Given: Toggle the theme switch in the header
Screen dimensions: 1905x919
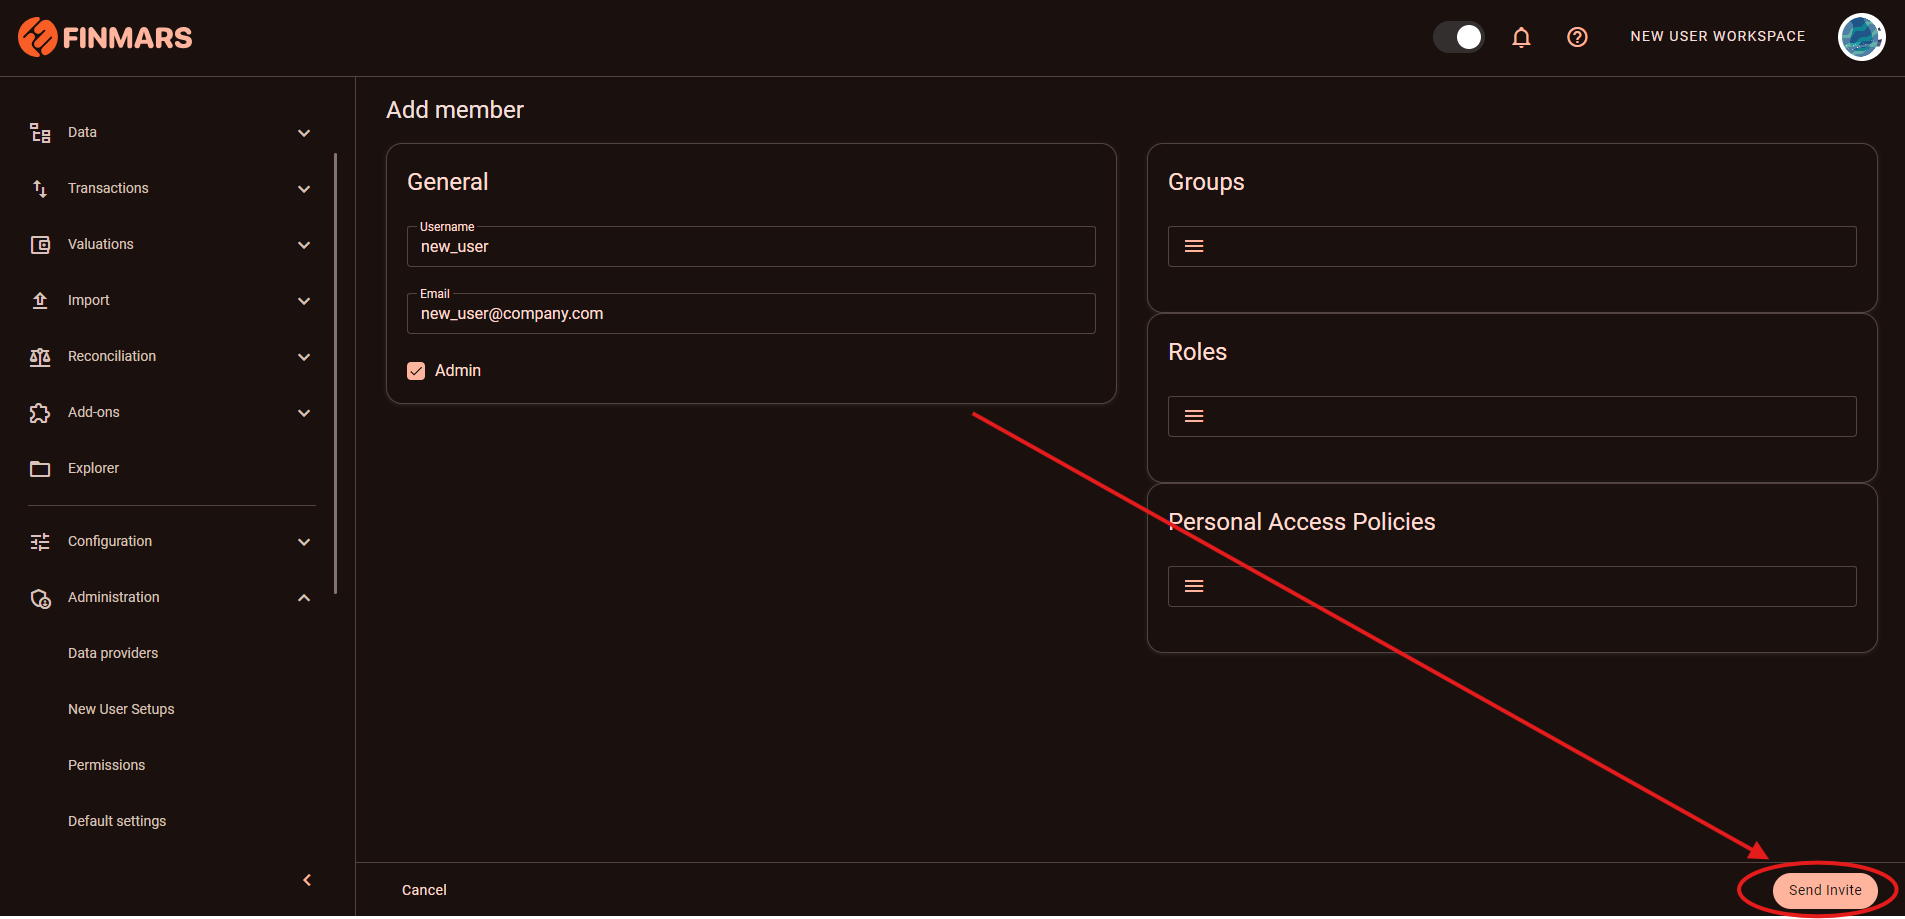Looking at the screenshot, I should 1459,37.
